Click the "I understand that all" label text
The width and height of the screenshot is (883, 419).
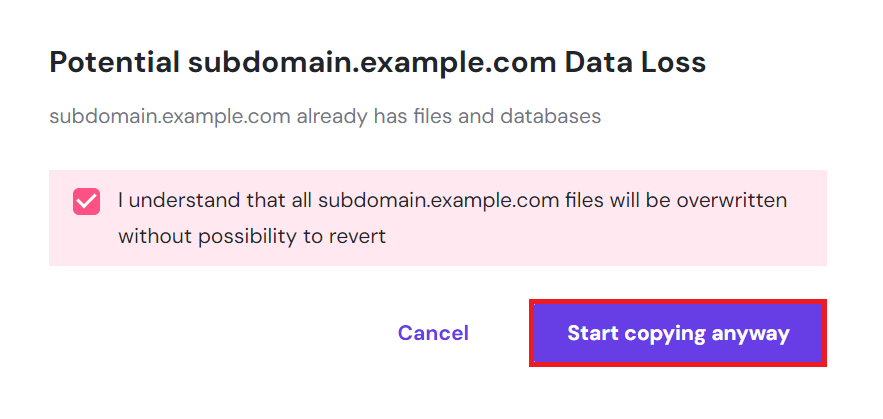(215, 200)
